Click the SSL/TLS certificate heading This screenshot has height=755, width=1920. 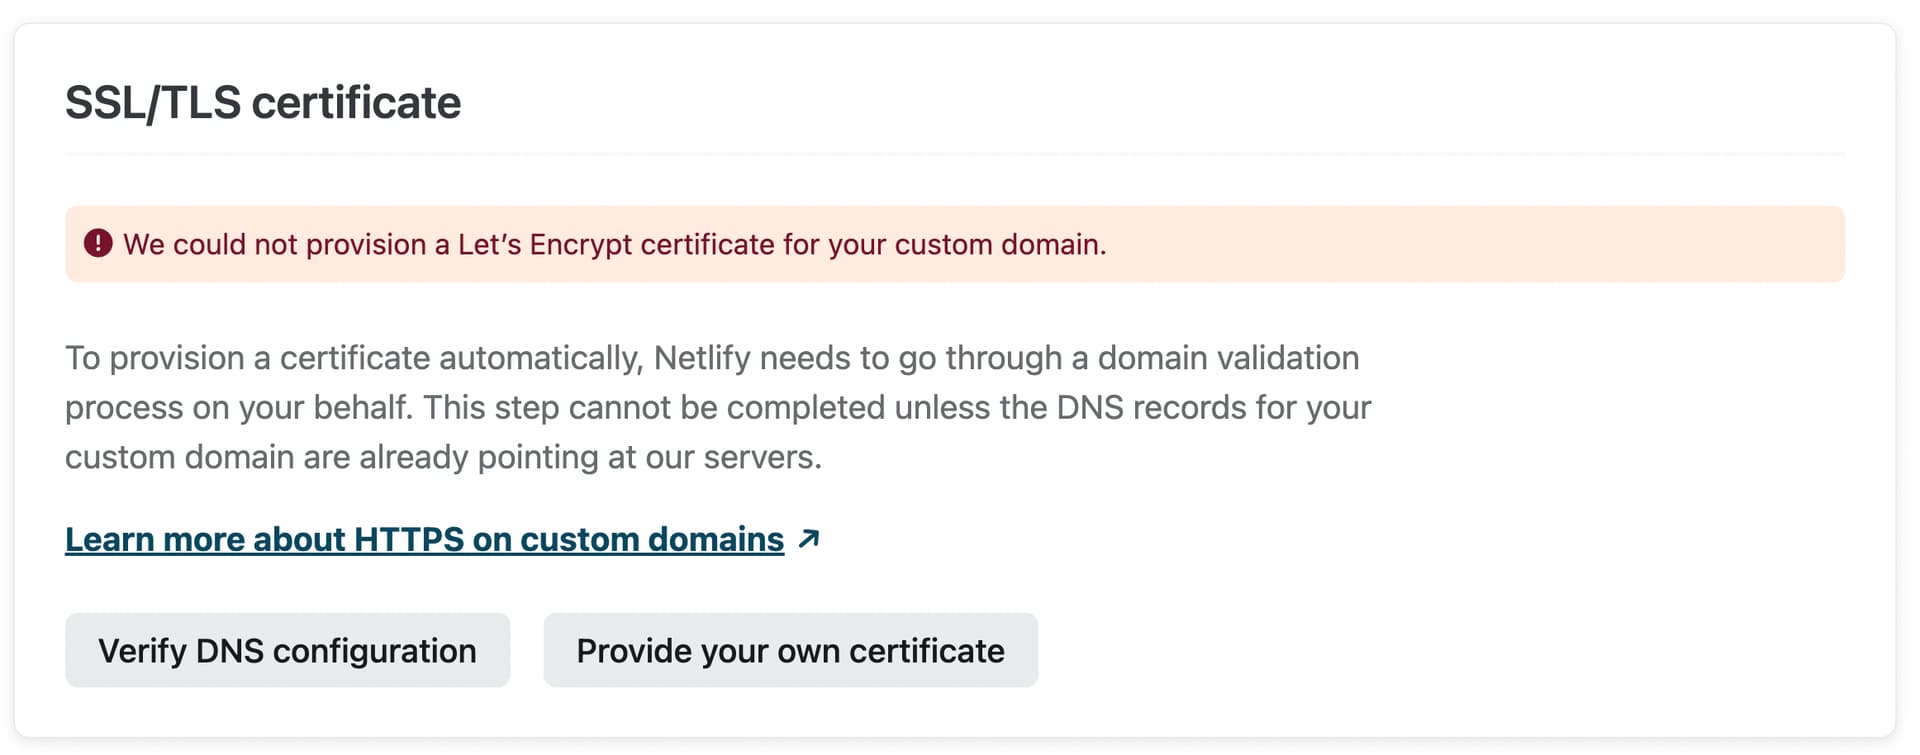tap(263, 102)
